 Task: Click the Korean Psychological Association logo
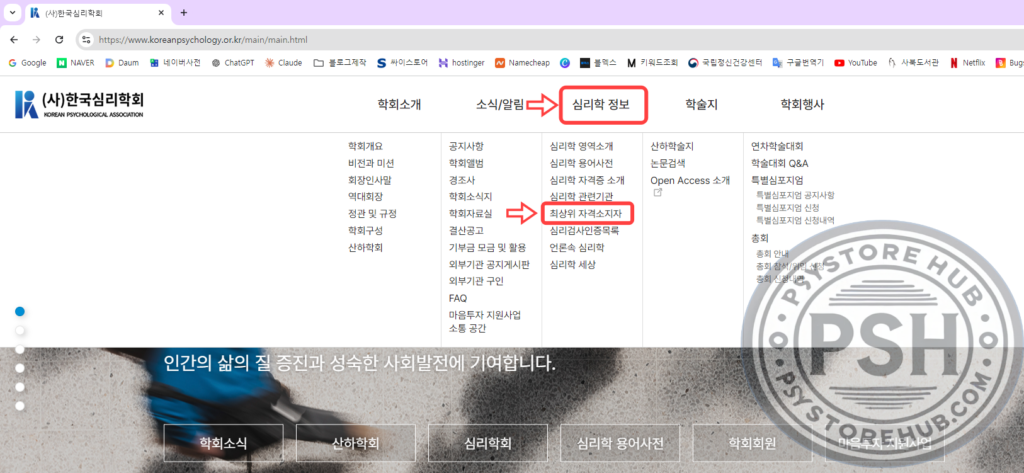(x=80, y=104)
